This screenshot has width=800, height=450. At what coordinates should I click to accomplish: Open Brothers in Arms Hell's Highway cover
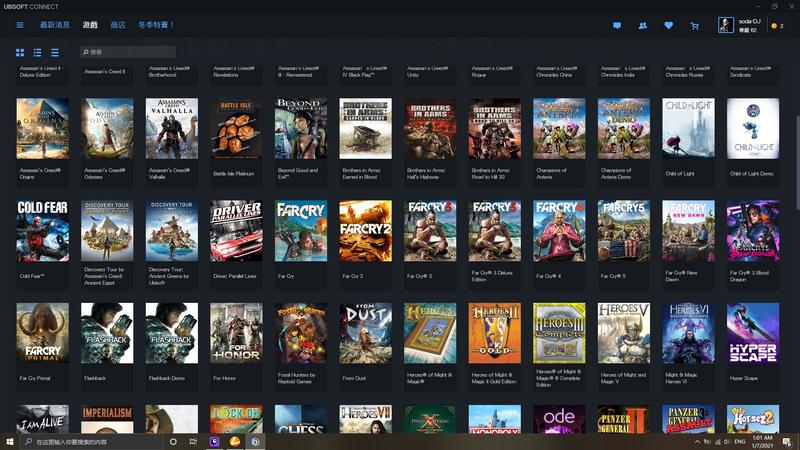(430, 129)
